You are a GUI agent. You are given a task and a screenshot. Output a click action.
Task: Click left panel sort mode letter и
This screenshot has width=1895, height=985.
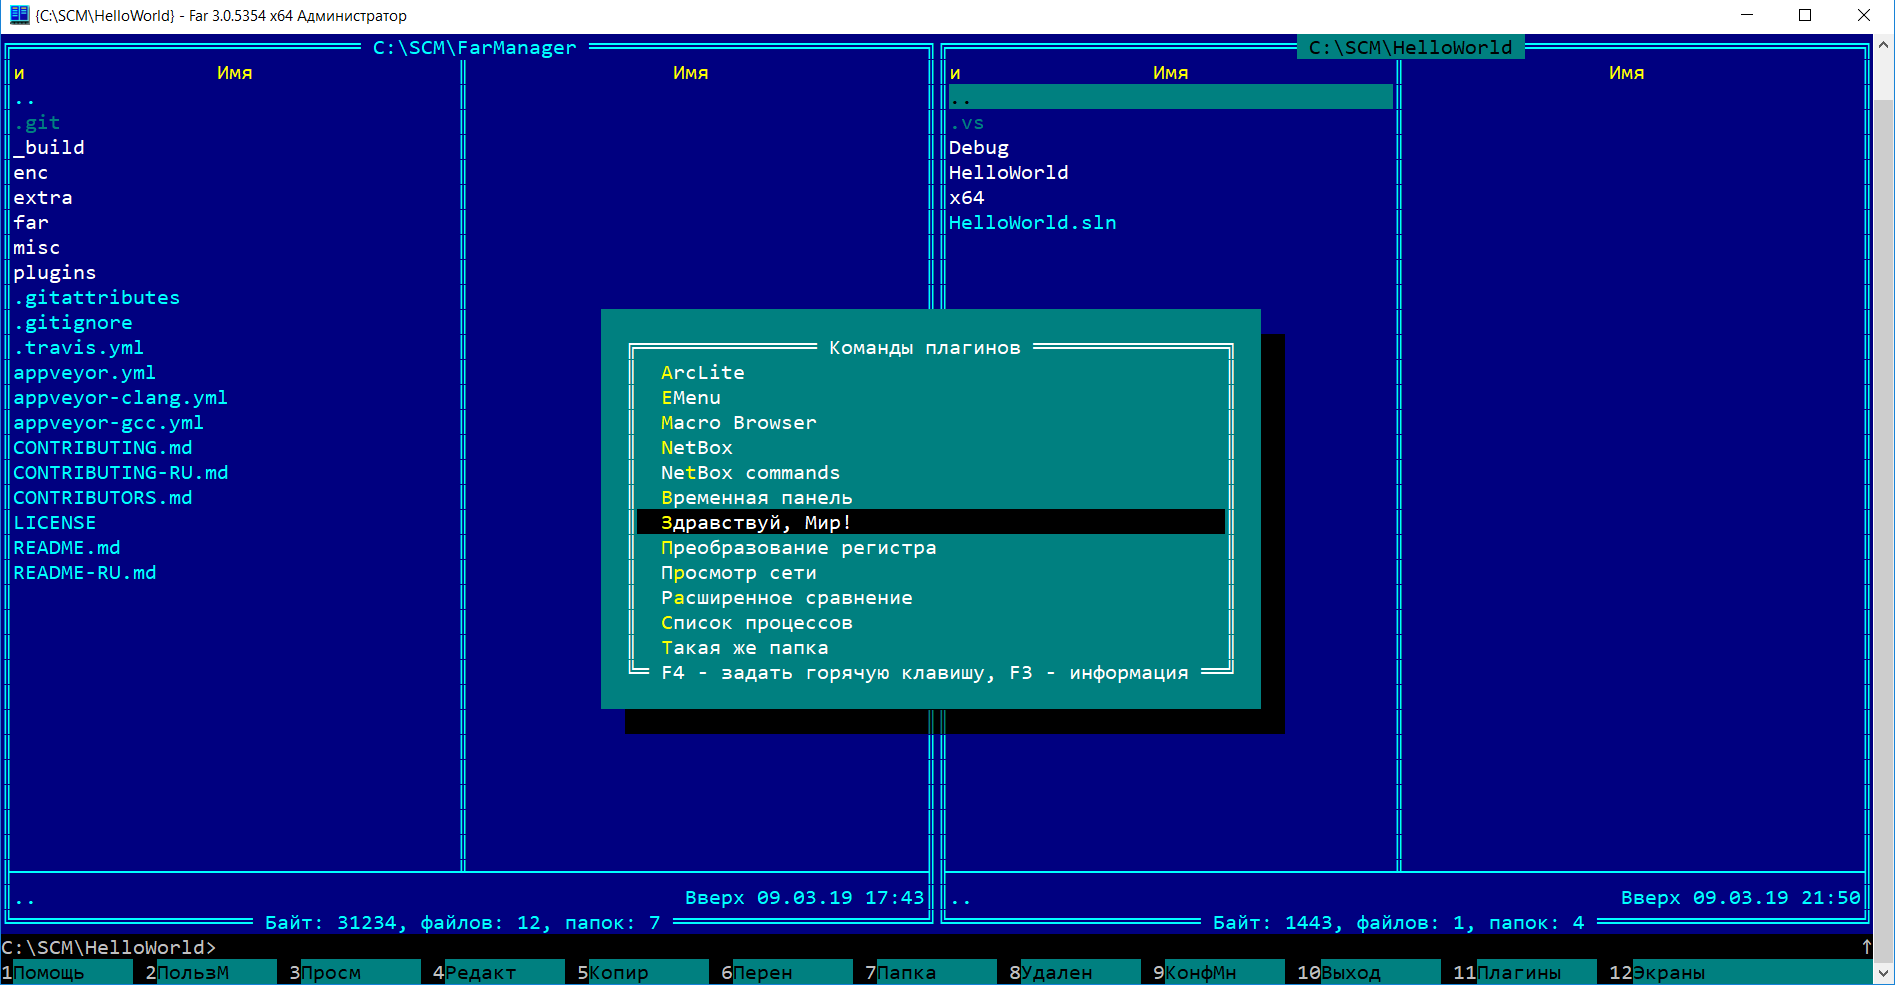pyautogui.click(x=19, y=72)
